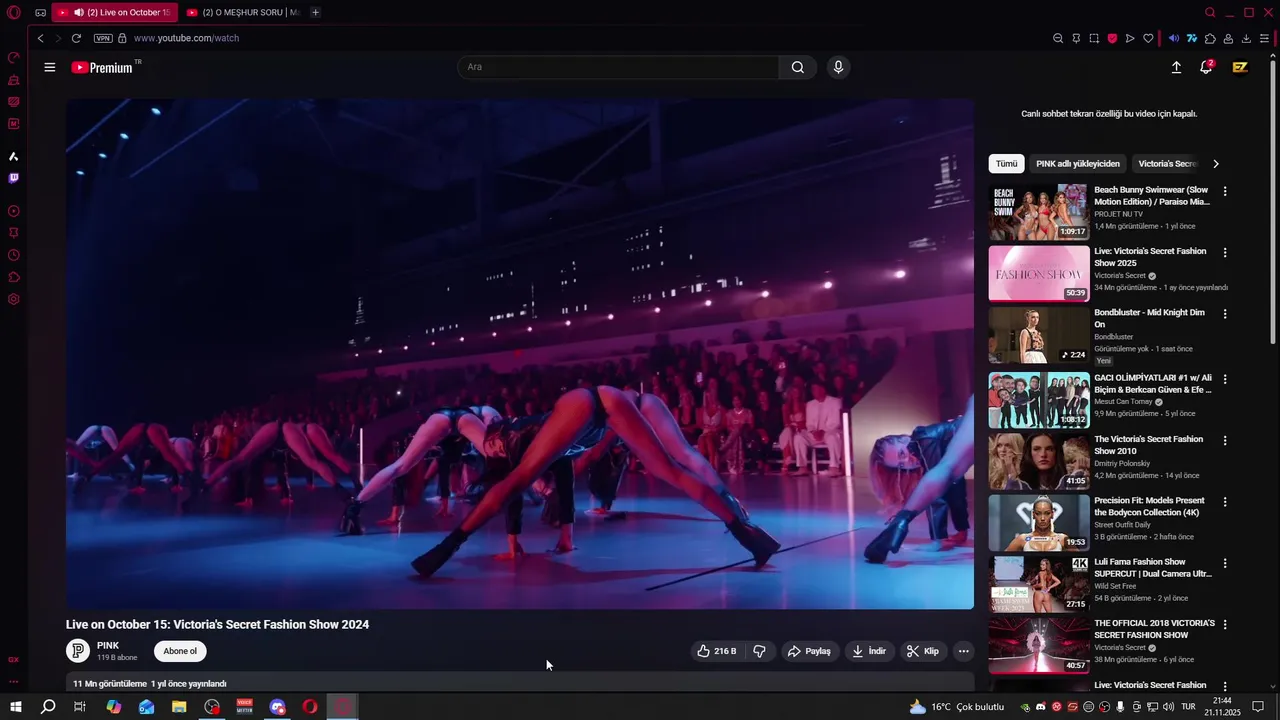The height and width of the screenshot is (720, 1280).
Task: Toggle subscription with Abone ol button
Action: pyautogui.click(x=180, y=651)
